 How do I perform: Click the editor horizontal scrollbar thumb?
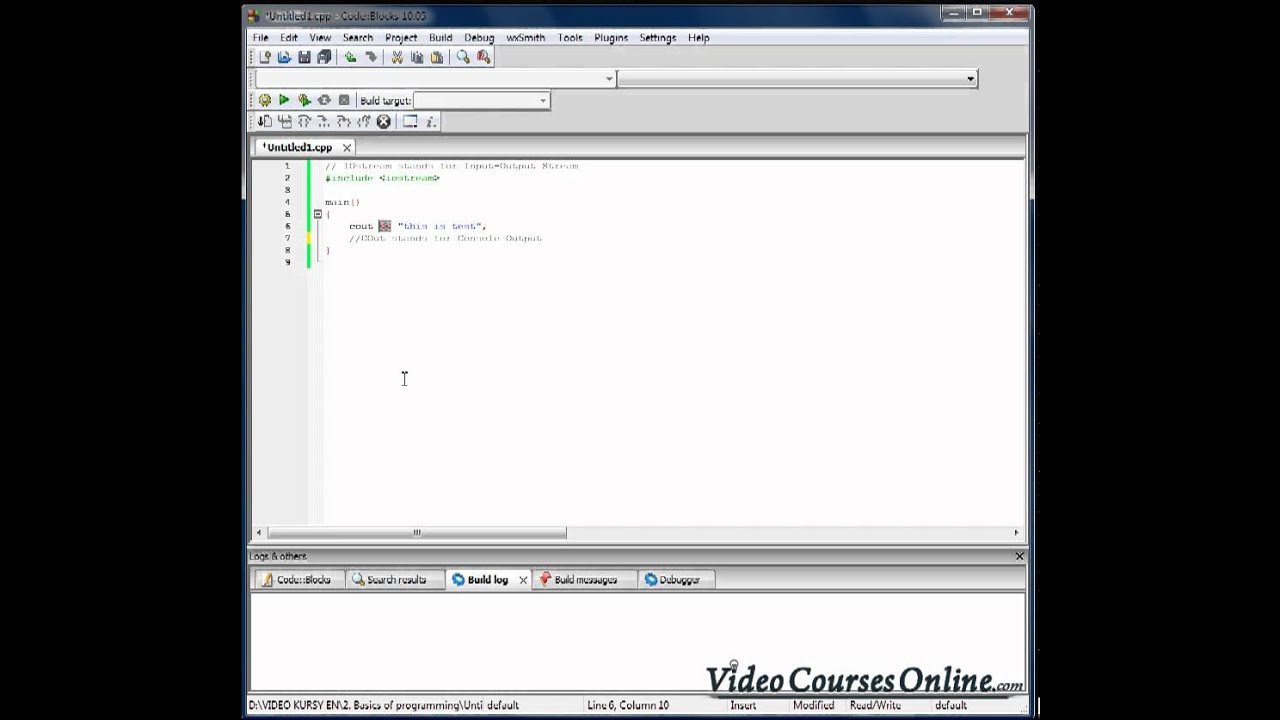point(417,533)
